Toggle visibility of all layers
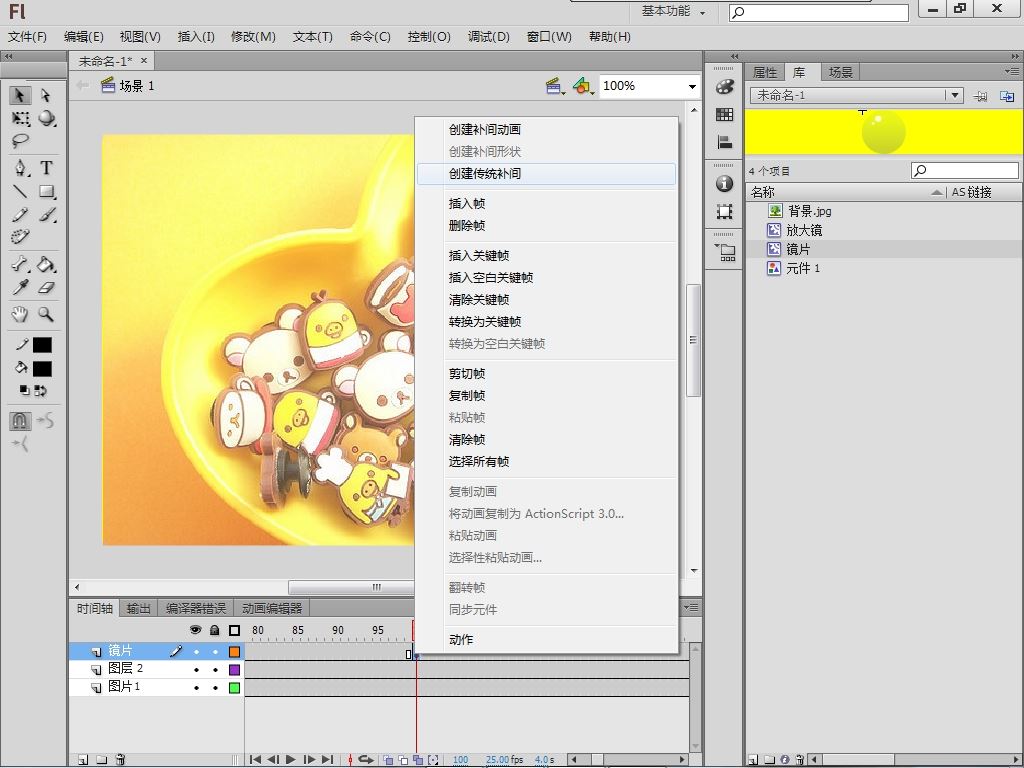This screenshot has width=1024, height=768. [x=195, y=630]
